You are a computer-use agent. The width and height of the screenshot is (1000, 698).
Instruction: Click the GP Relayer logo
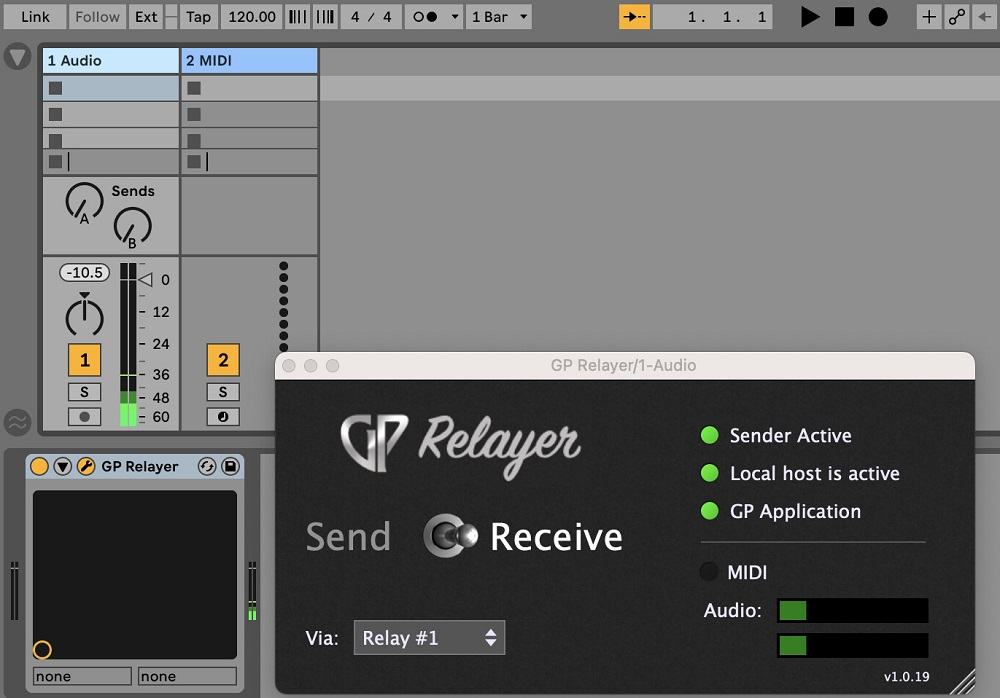point(460,445)
